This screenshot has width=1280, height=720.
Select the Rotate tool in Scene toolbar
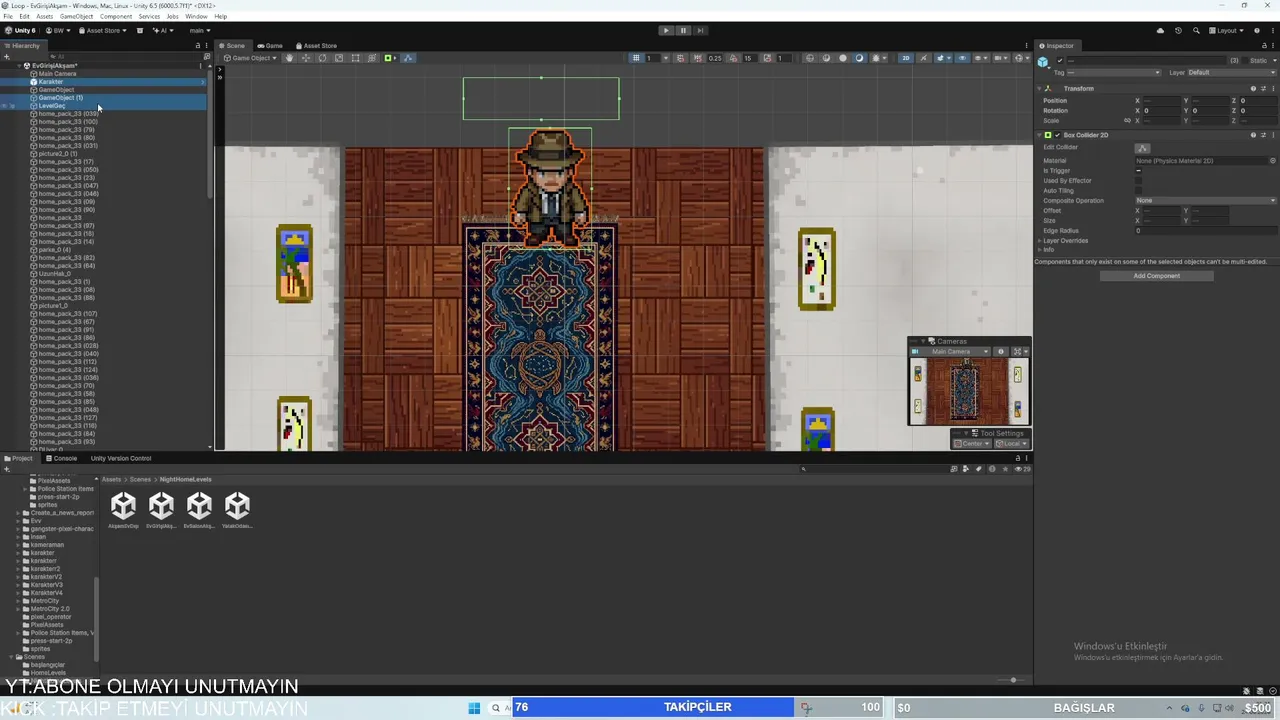322,58
